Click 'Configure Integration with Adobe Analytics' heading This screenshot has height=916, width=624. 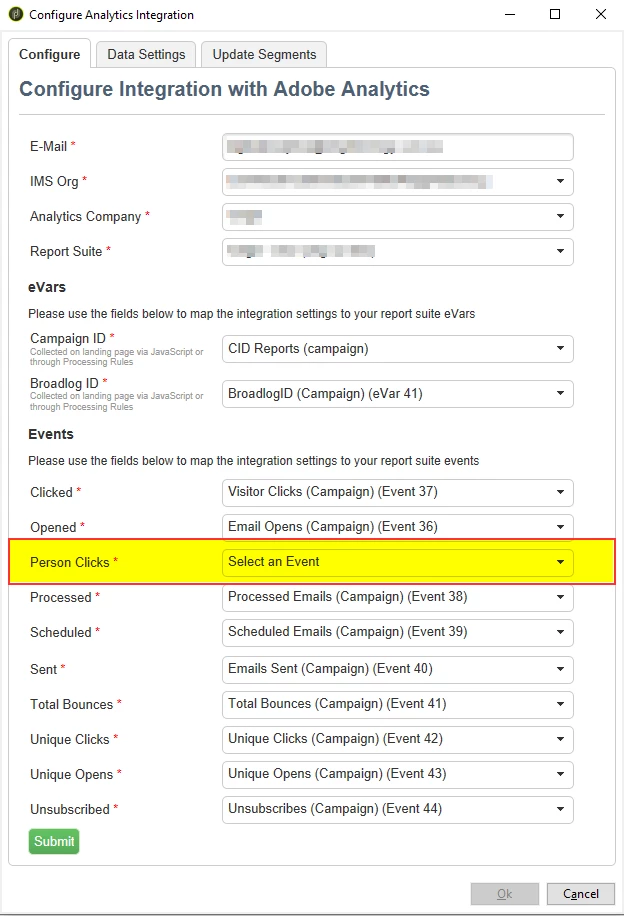tap(224, 89)
